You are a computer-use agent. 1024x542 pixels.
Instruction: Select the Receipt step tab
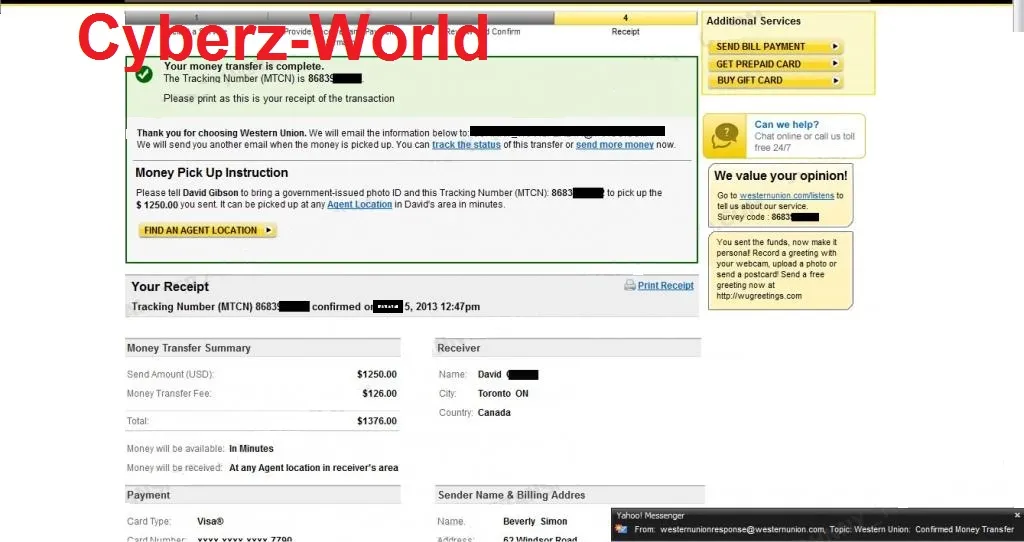[x=626, y=25]
